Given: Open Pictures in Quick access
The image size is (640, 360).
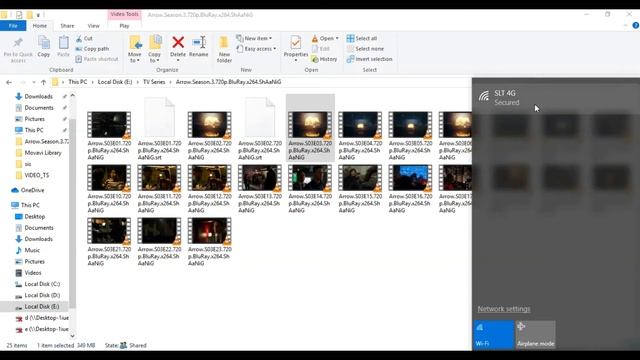Looking at the screenshot, I should point(34,119).
